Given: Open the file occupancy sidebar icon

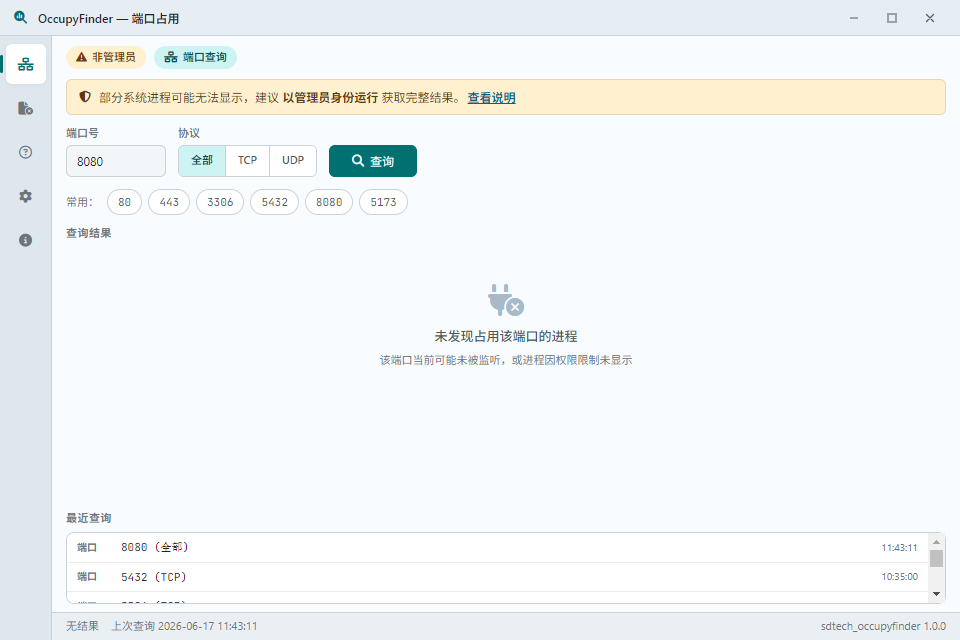Looking at the screenshot, I should point(26,108).
